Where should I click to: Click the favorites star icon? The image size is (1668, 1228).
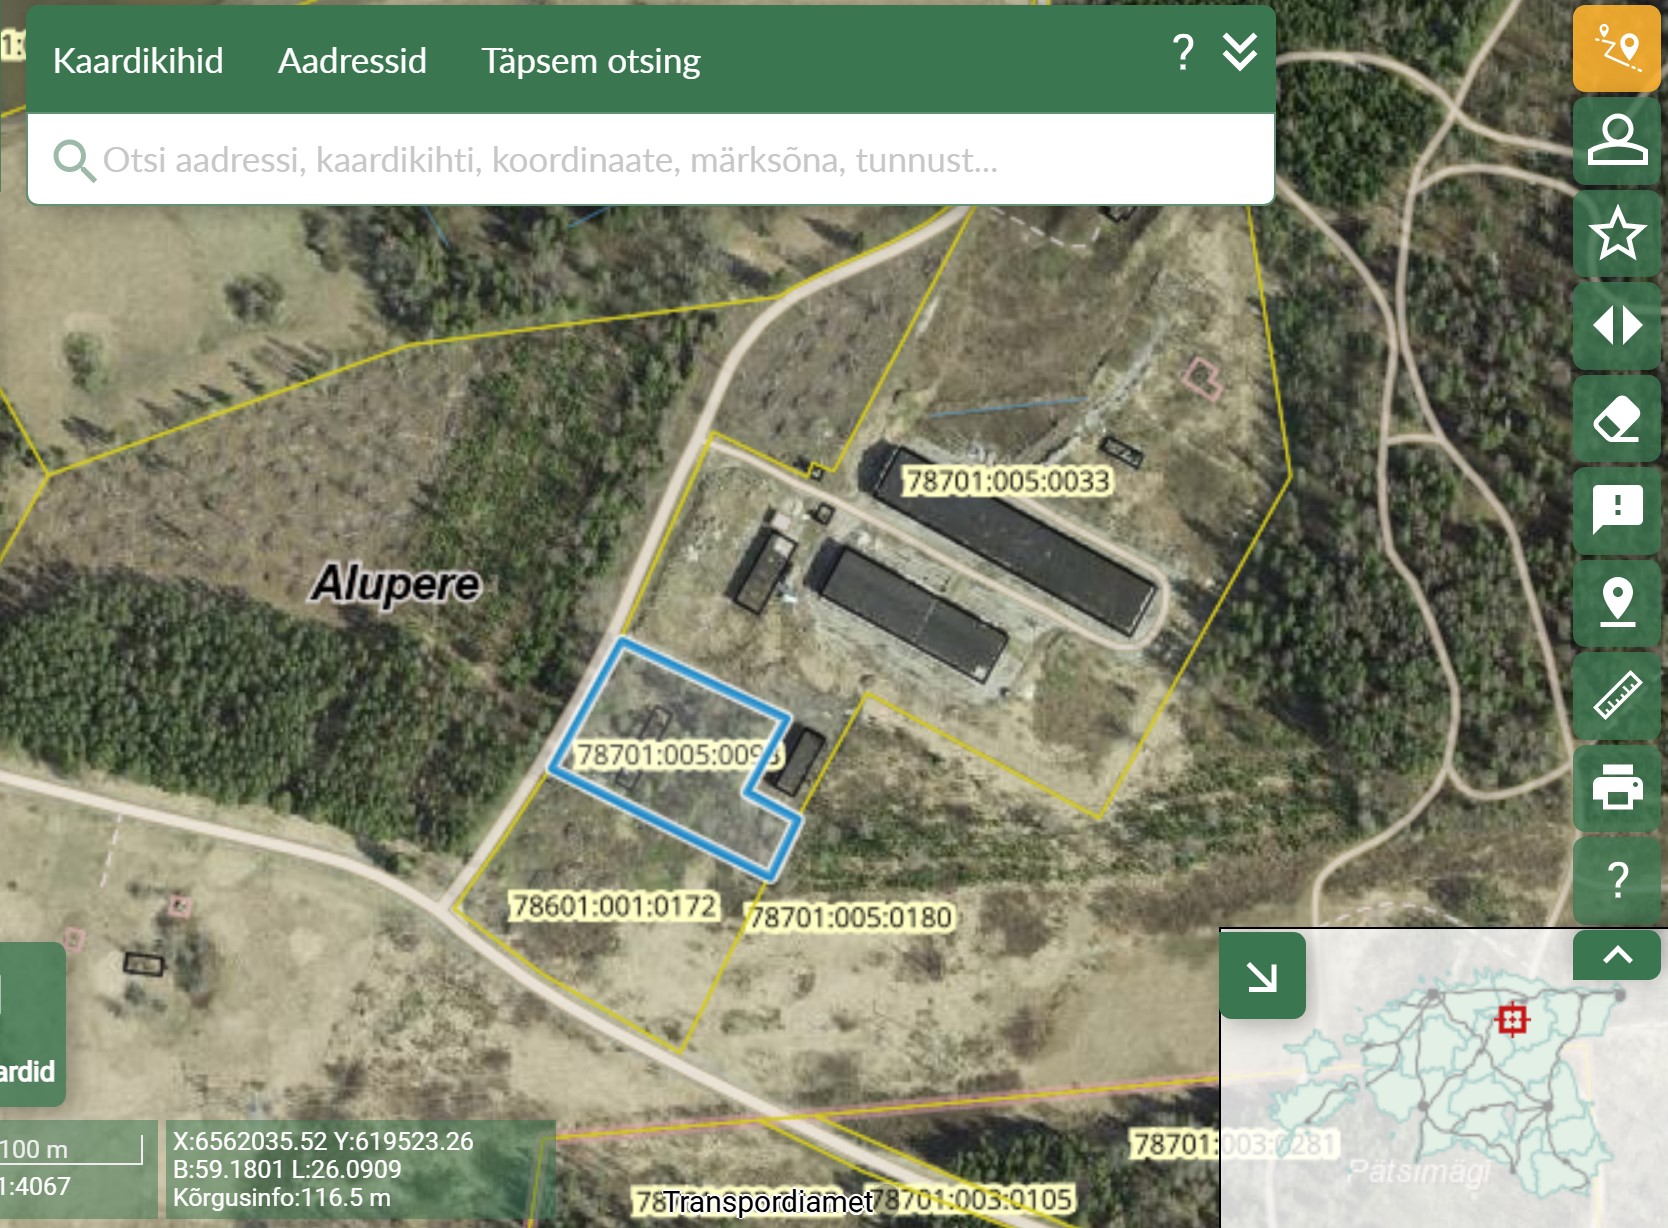1616,233
